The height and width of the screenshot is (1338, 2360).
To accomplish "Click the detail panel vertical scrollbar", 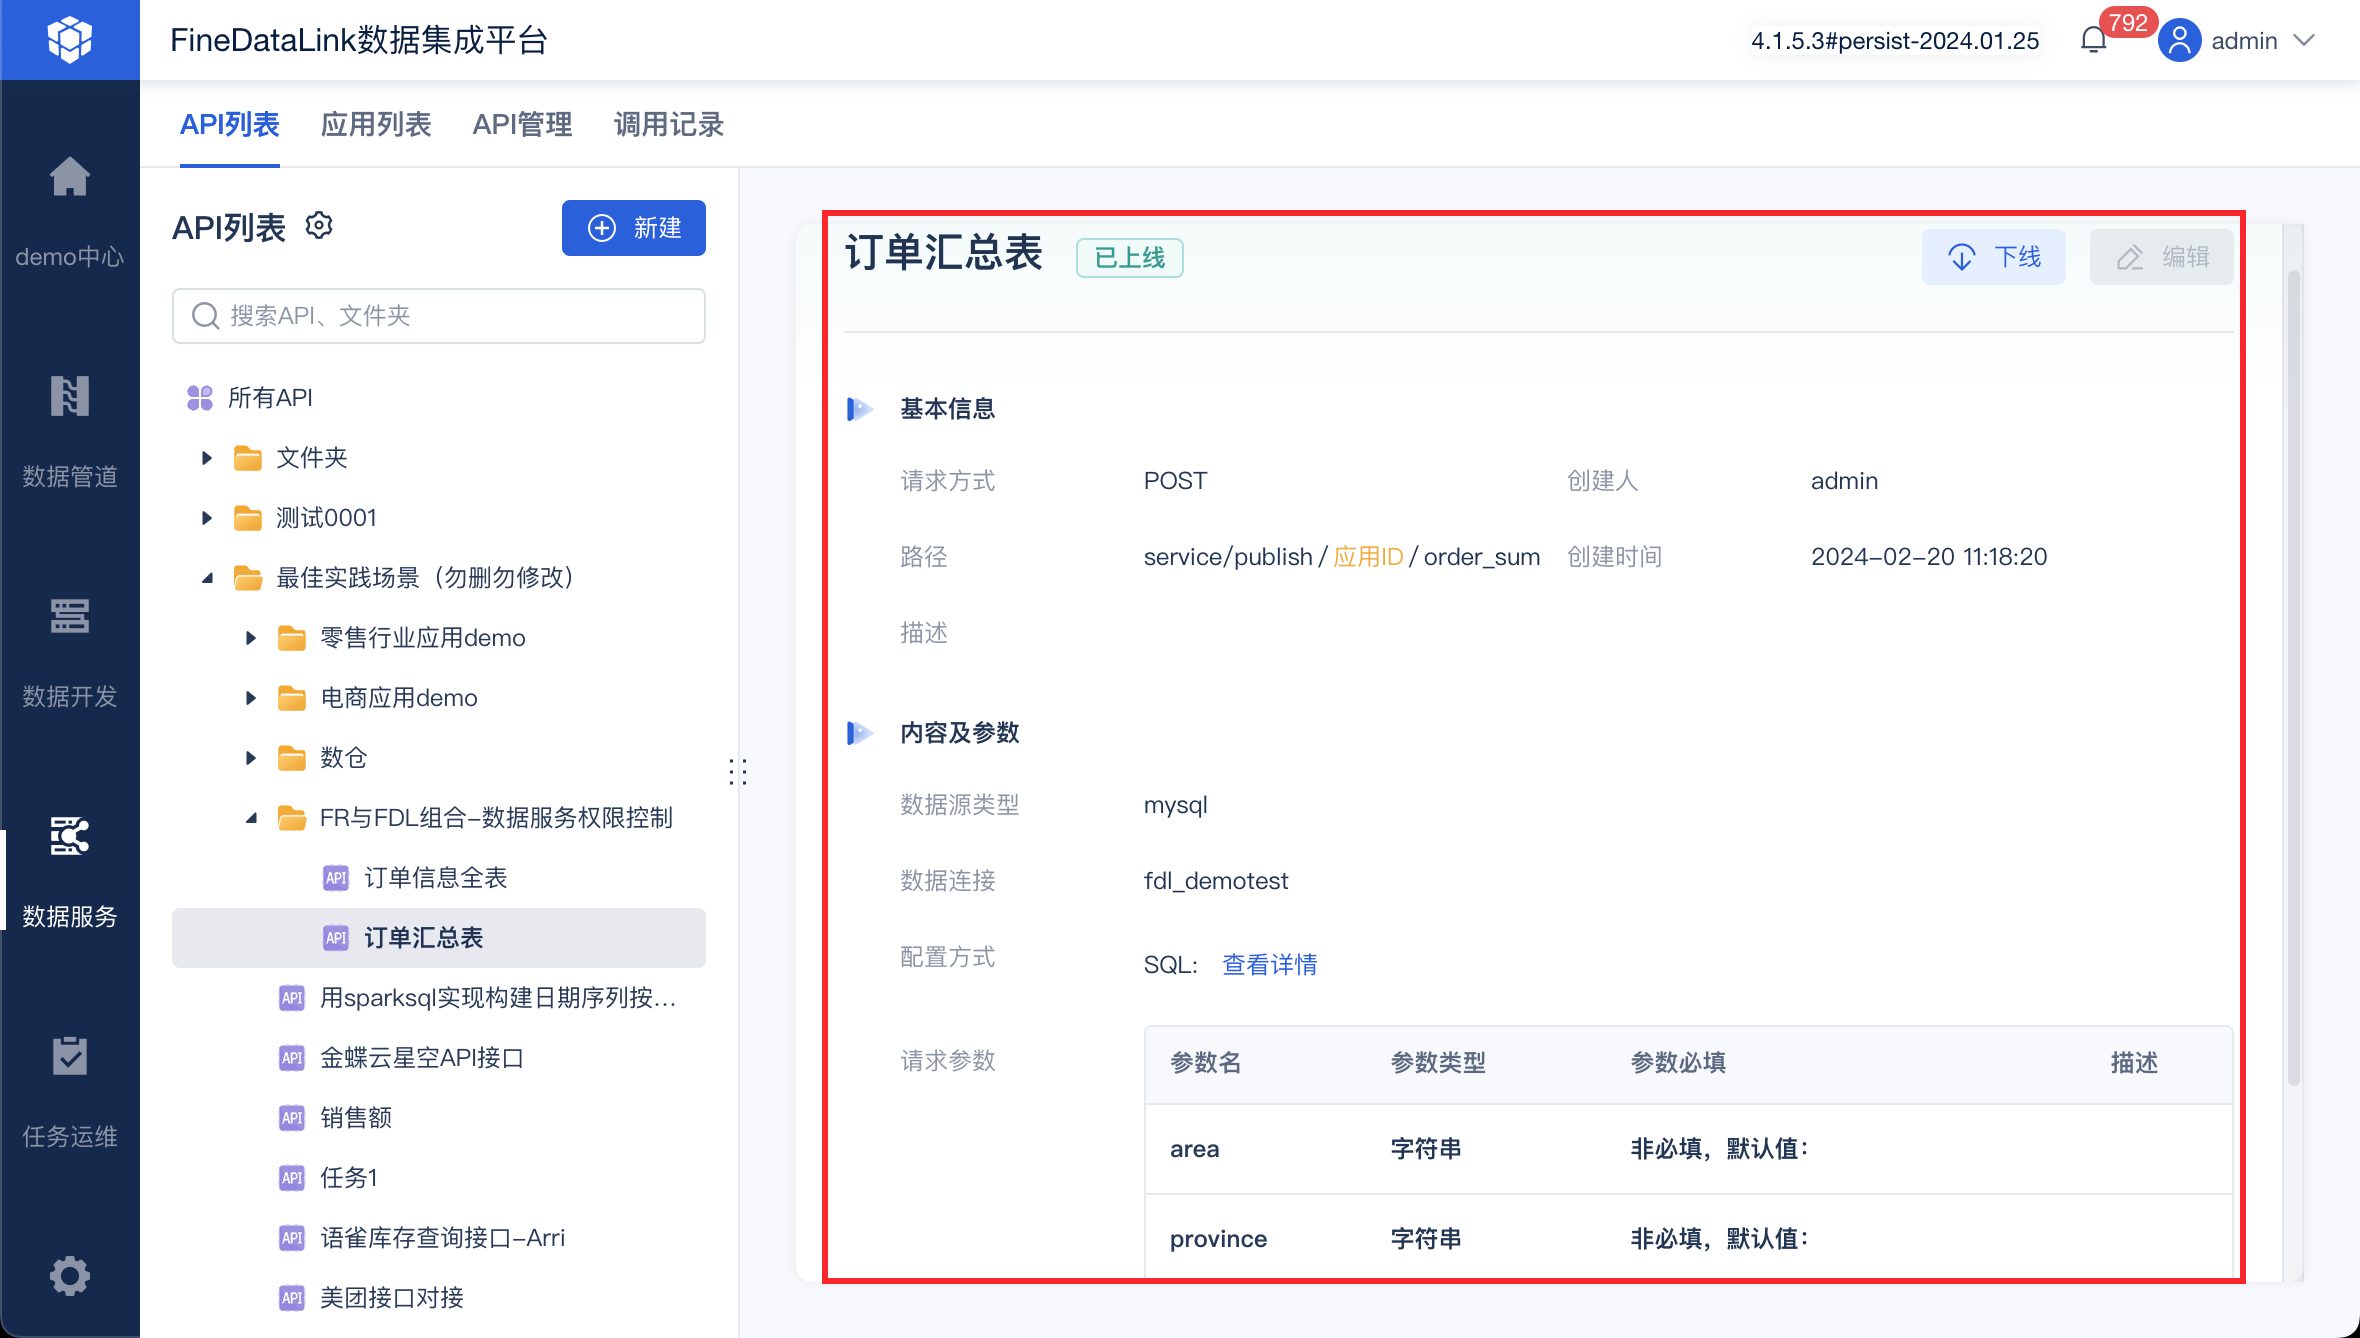I will point(2293,680).
